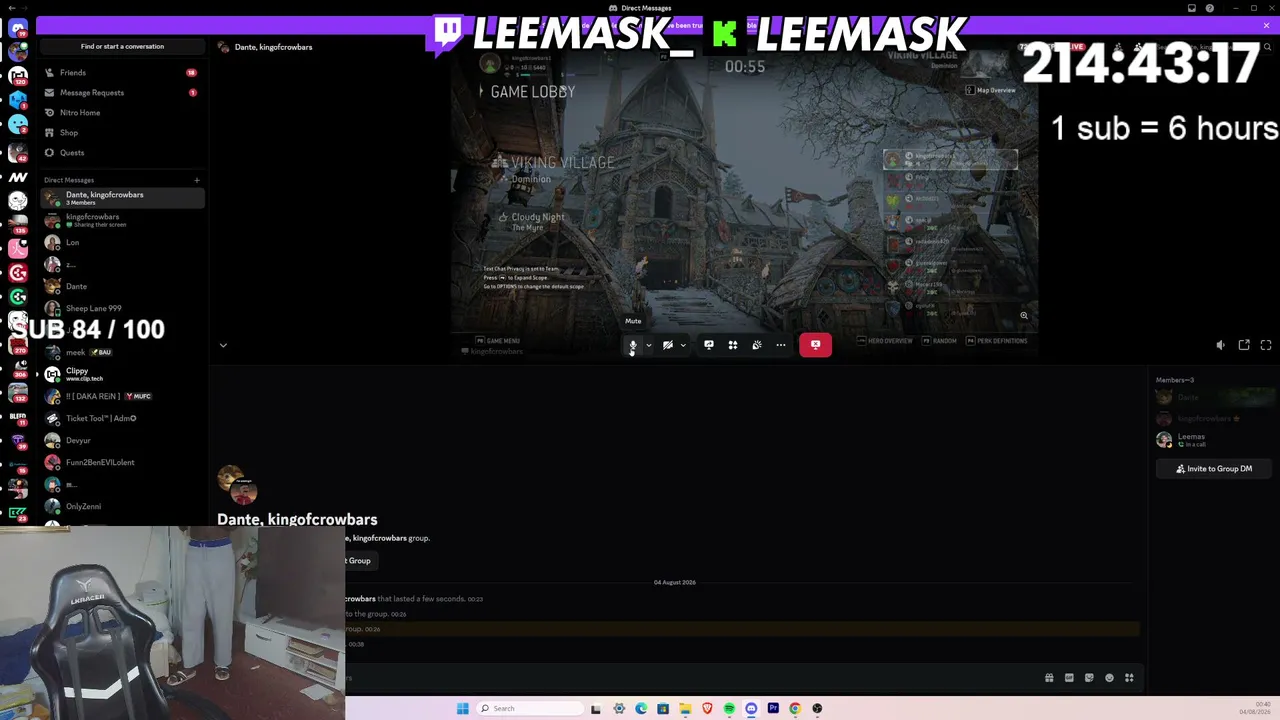Image resolution: width=1280 pixels, height=720 pixels.
Task: Open sticker picker in message bar
Action: tap(1089, 678)
